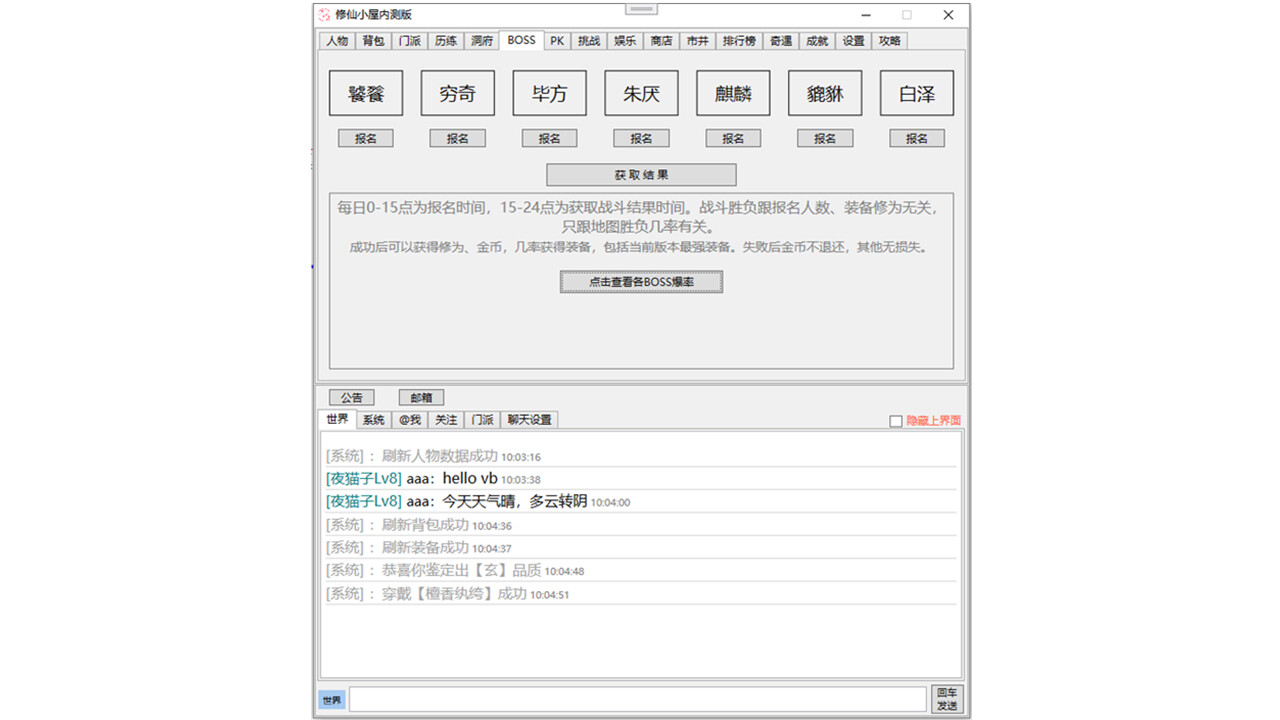Click the chat message input field

pos(636,698)
